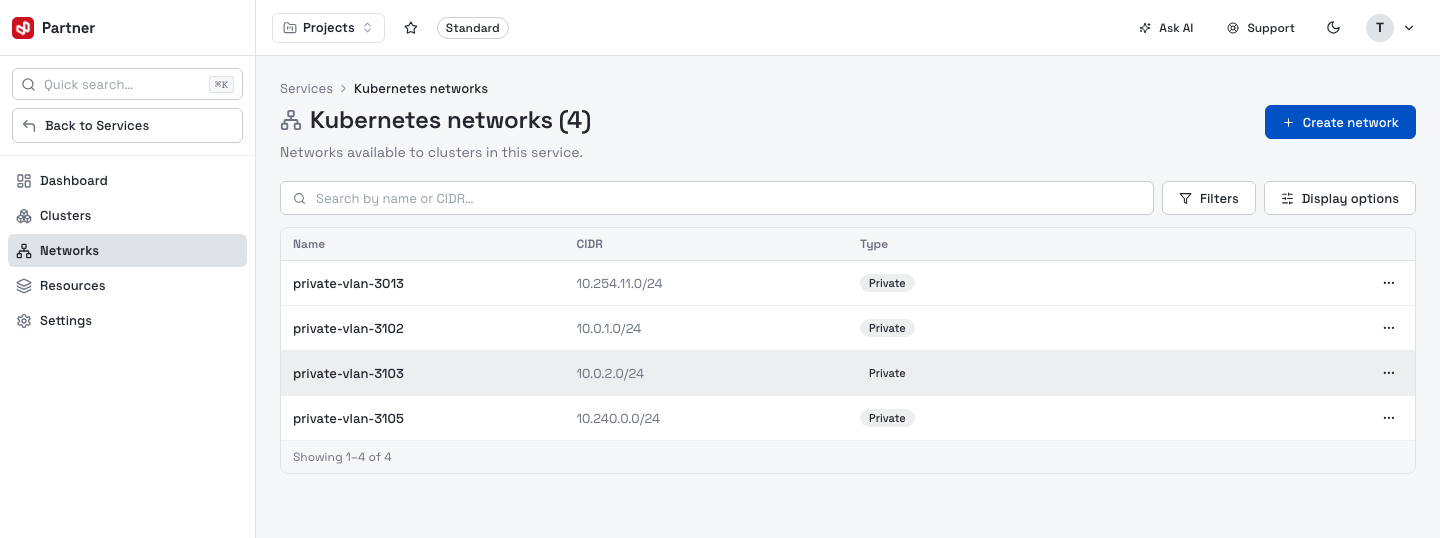Open private-vlan-3103 network row

(x=848, y=373)
